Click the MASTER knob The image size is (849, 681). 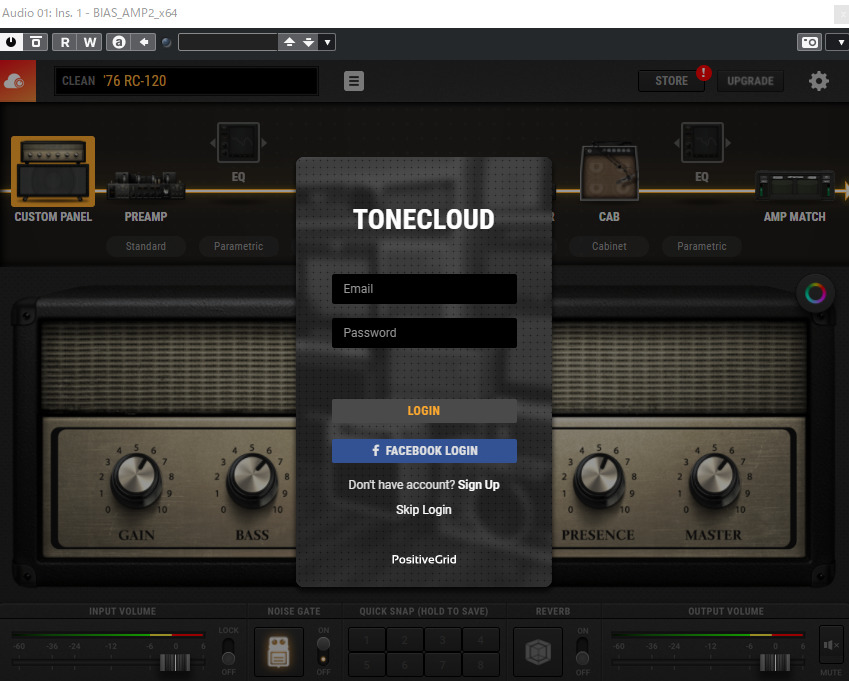(714, 479)
